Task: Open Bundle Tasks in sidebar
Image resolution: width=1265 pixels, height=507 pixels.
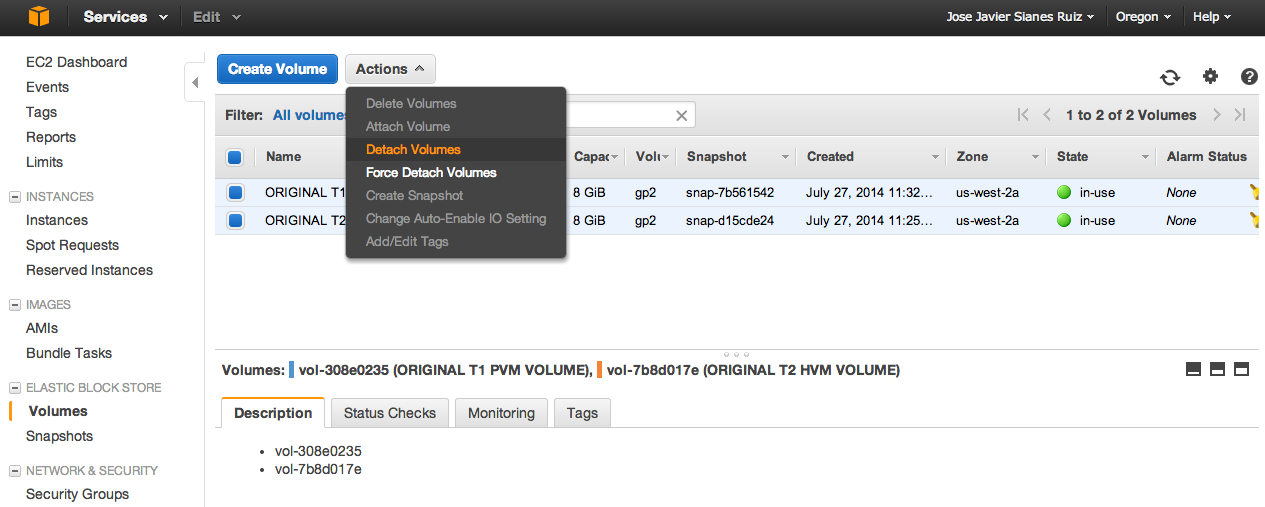Action: tap(69, 353)
